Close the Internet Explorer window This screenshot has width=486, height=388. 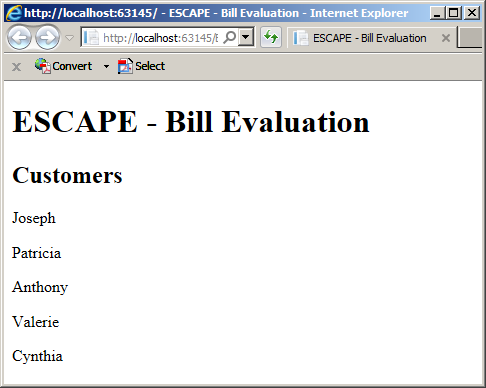(x=472, y=13)
